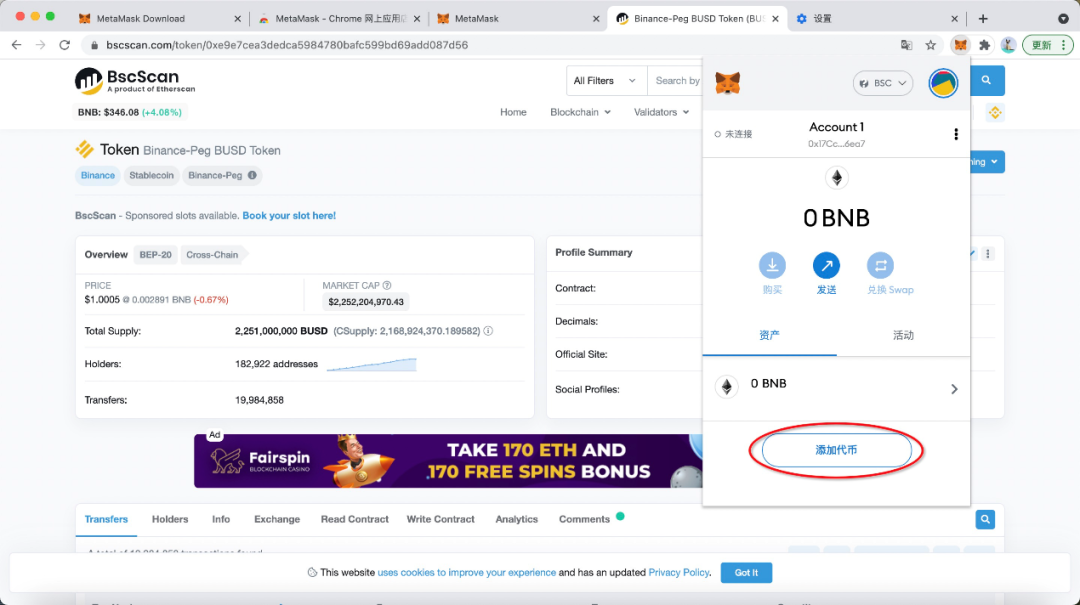Select the 活动 Activity tab in MetaMask
The width and height of the screenshot is (1080, 605).
[x=903, y=336]
